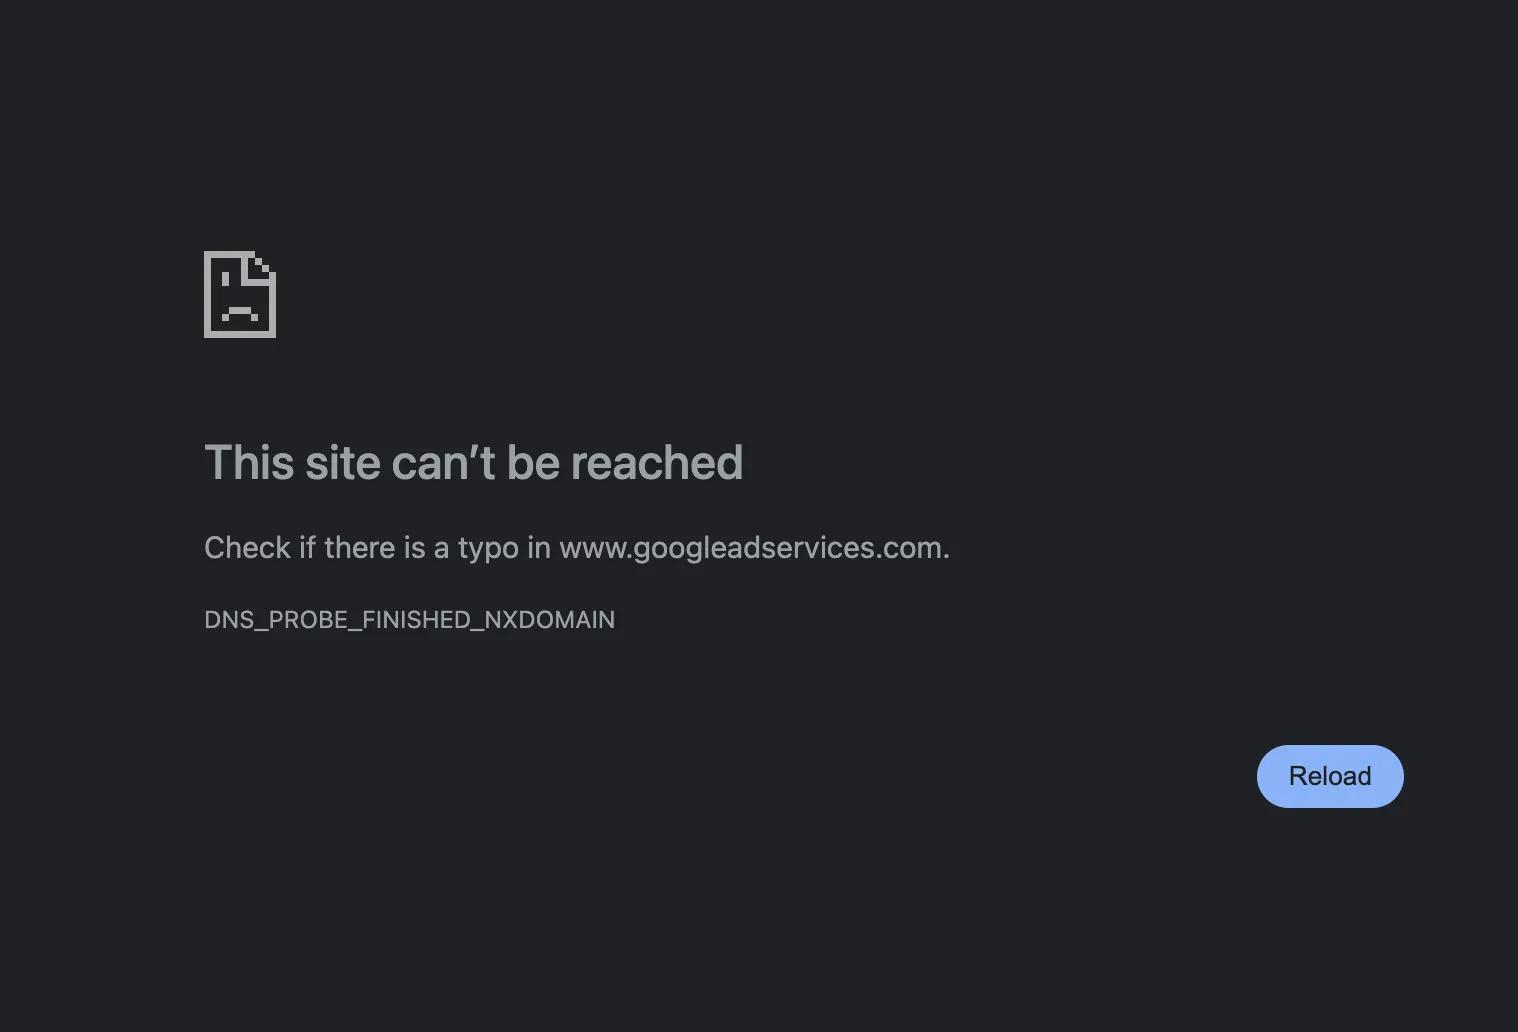1518x1032 pixels.
Task: Select the word "reached" in the heading
Action: [657, 463]
